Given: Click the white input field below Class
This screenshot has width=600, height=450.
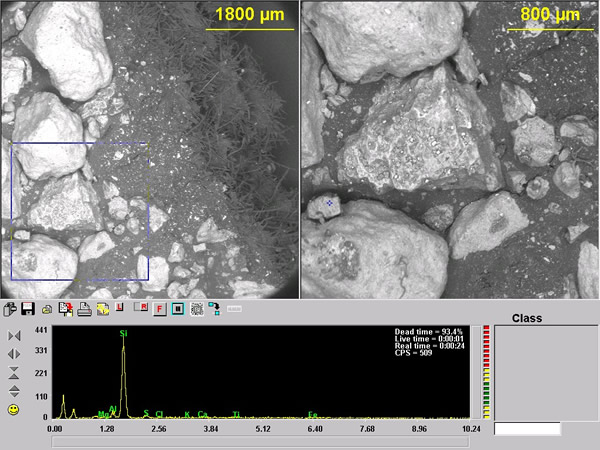Looking at the screenshot, I should tap(527, 429).
